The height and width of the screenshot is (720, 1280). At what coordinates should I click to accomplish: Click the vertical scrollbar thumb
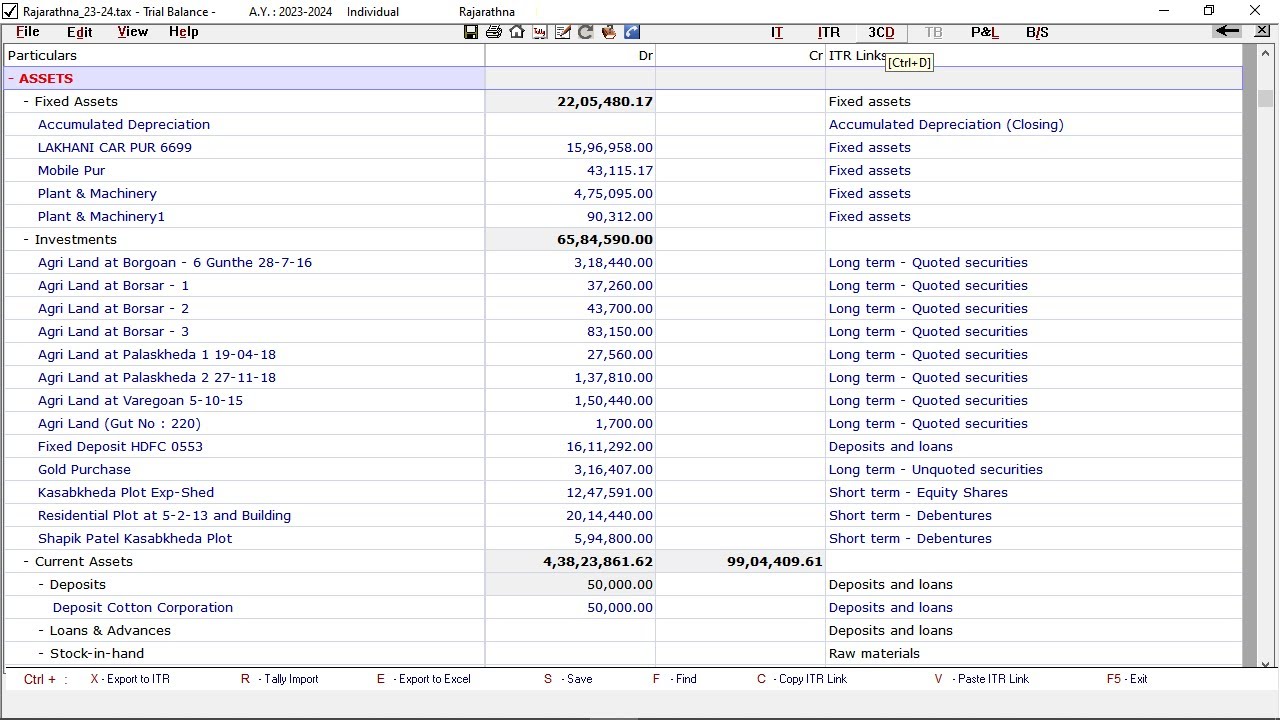click(1265, 98)
